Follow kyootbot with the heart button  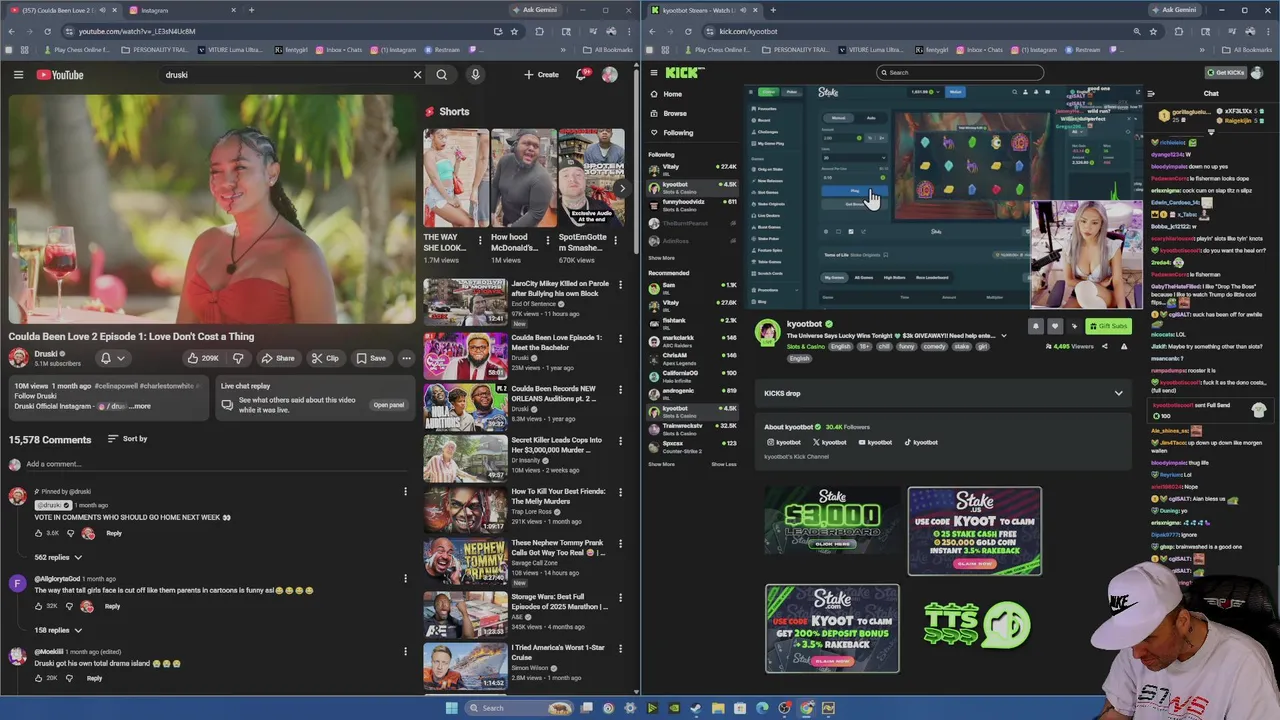[x=1054, y=326]
